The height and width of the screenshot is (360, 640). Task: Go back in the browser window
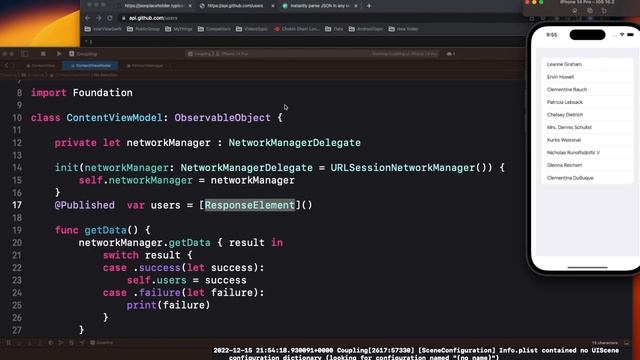88,18
